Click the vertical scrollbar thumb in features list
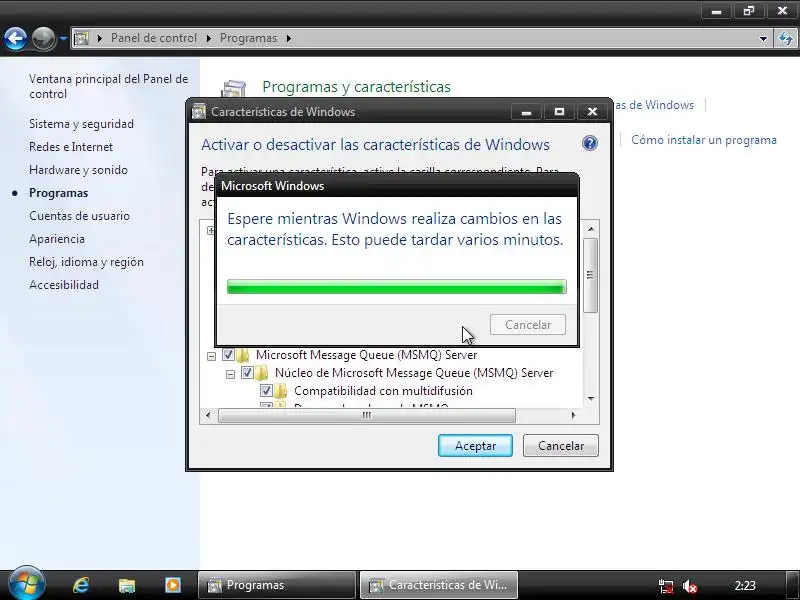This screenshot has height=600, width=800. click(590, 275)
